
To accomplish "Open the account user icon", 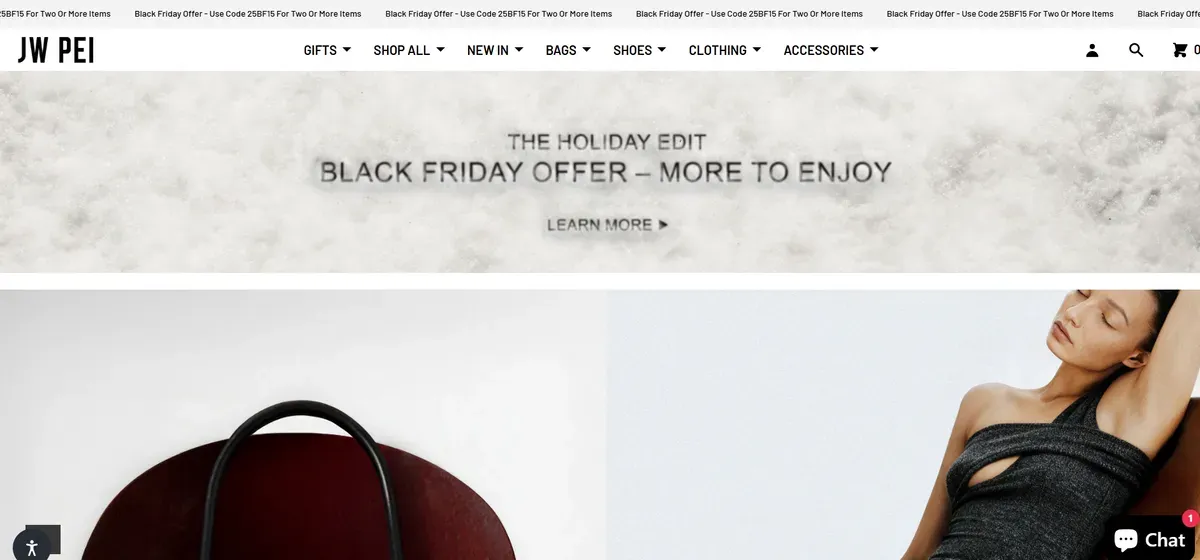I will click(1092, 50).
